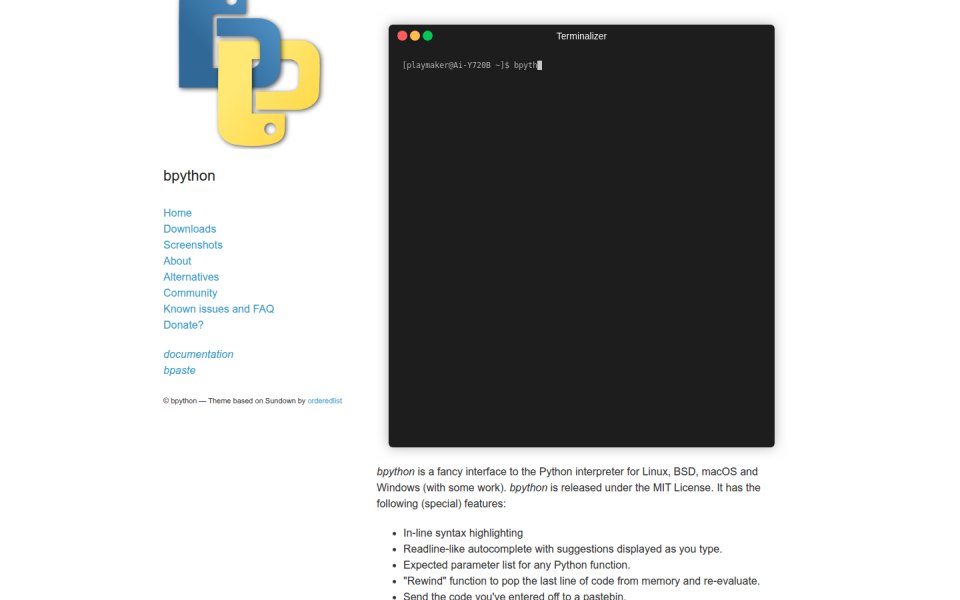
Task: Click 'Expected parameter list' bullet text
Action: (x=516, y=565)
